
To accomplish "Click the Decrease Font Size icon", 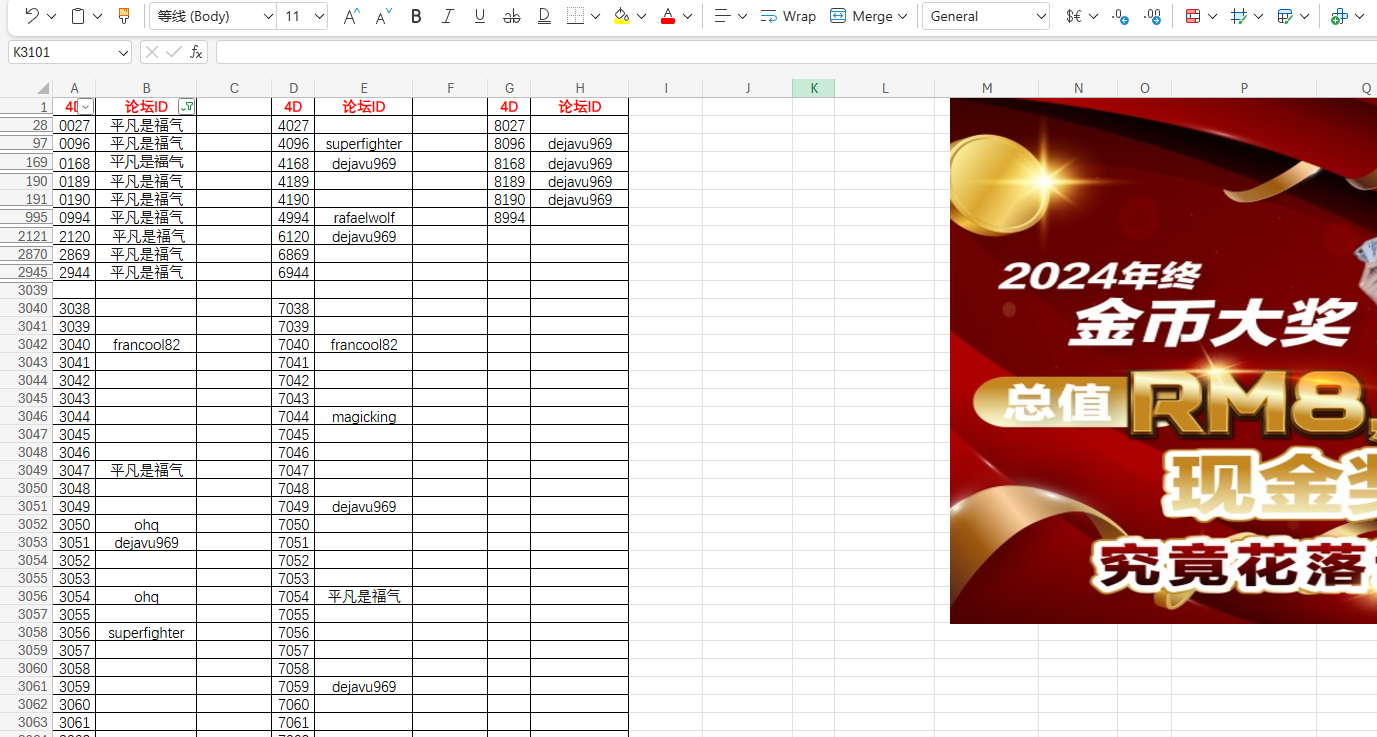I will click(x=381, y=16).
